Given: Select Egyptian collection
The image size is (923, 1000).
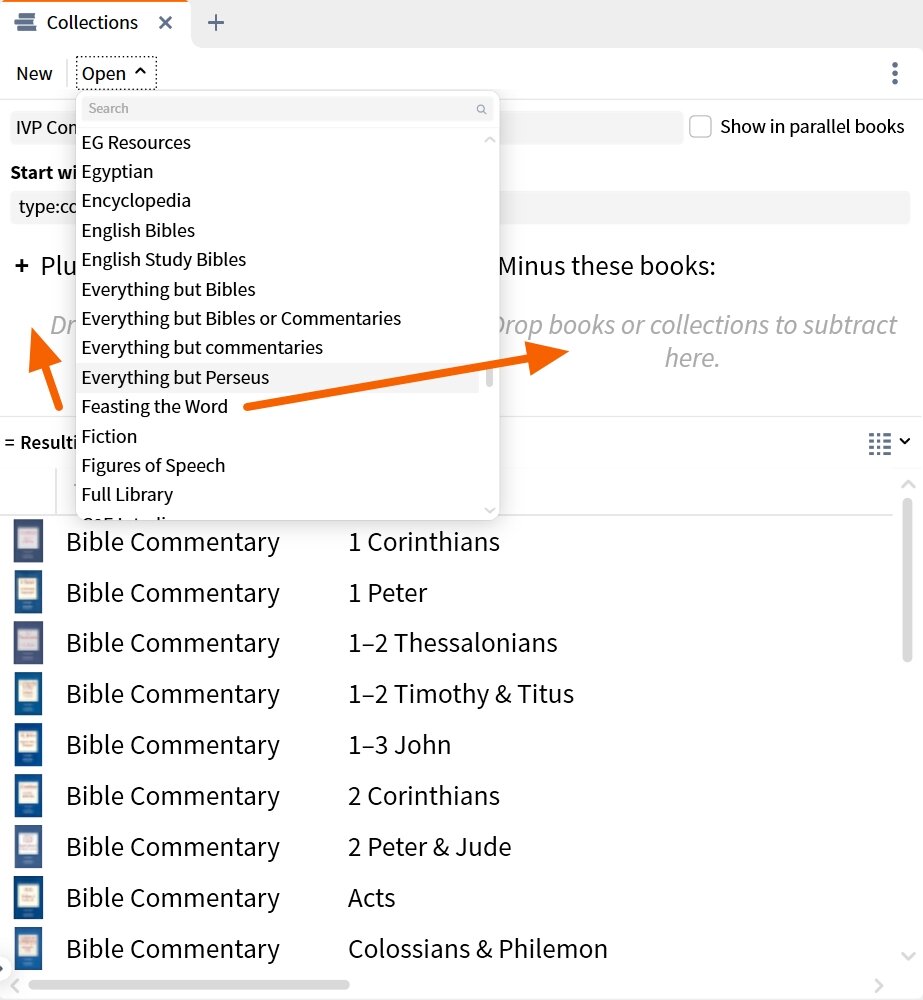Looking at the screenshot, I should tap(117, 172).
